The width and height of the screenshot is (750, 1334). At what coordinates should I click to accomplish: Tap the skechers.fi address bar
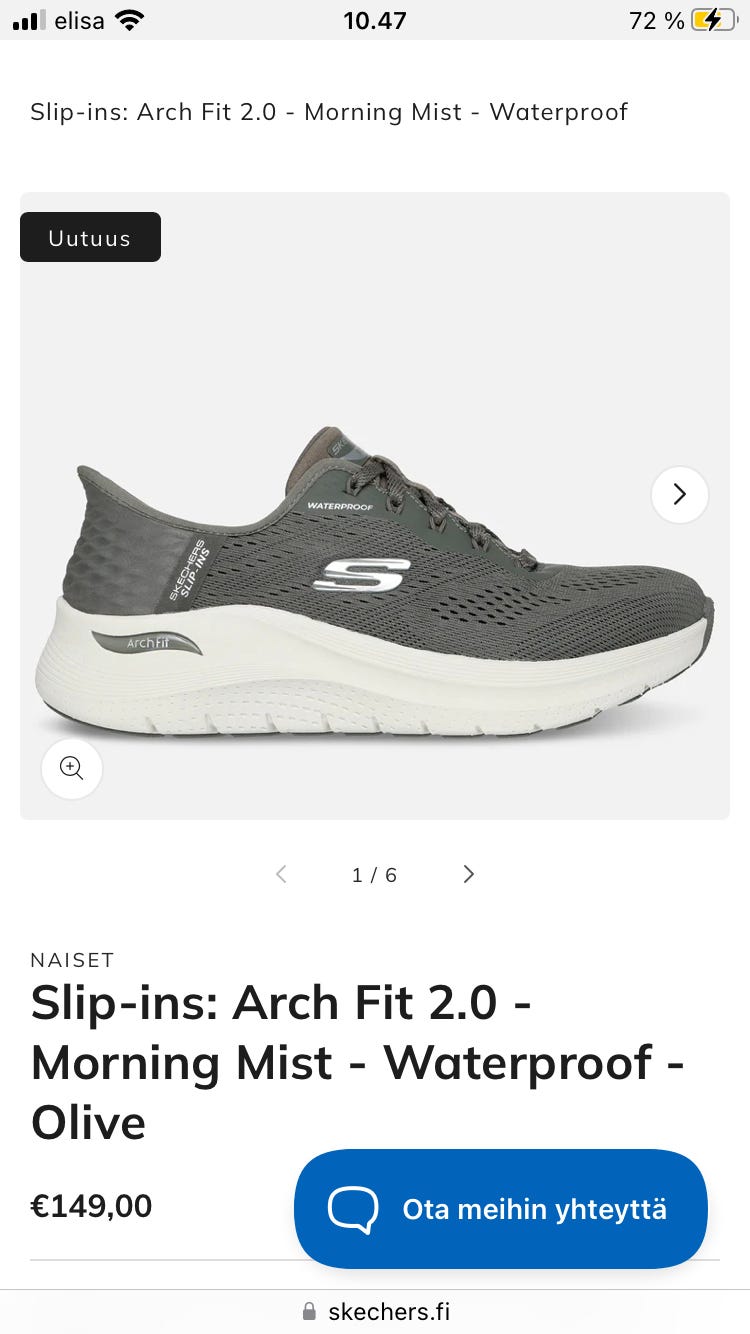[x=375, y=1311]
